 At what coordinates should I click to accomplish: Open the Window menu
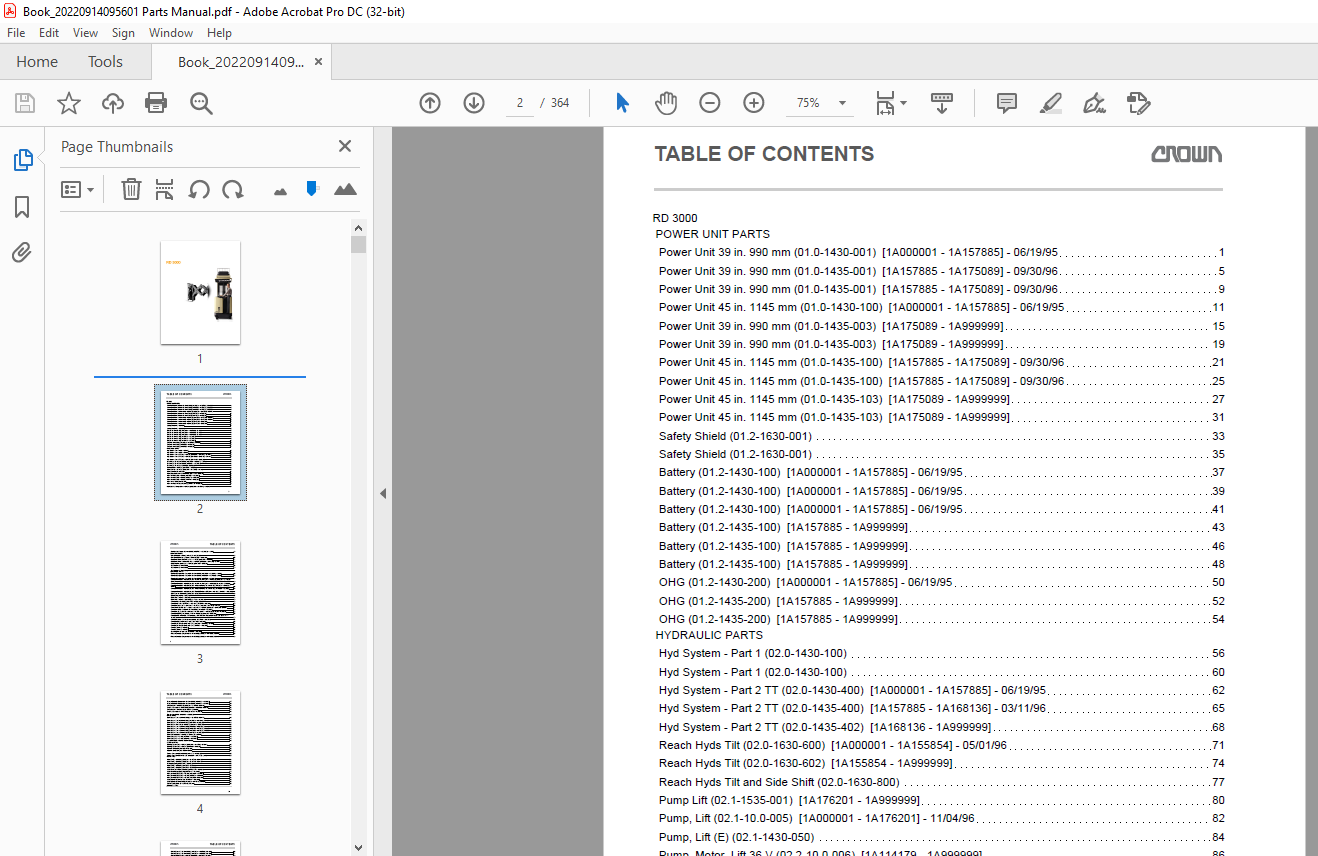point(171,33)
